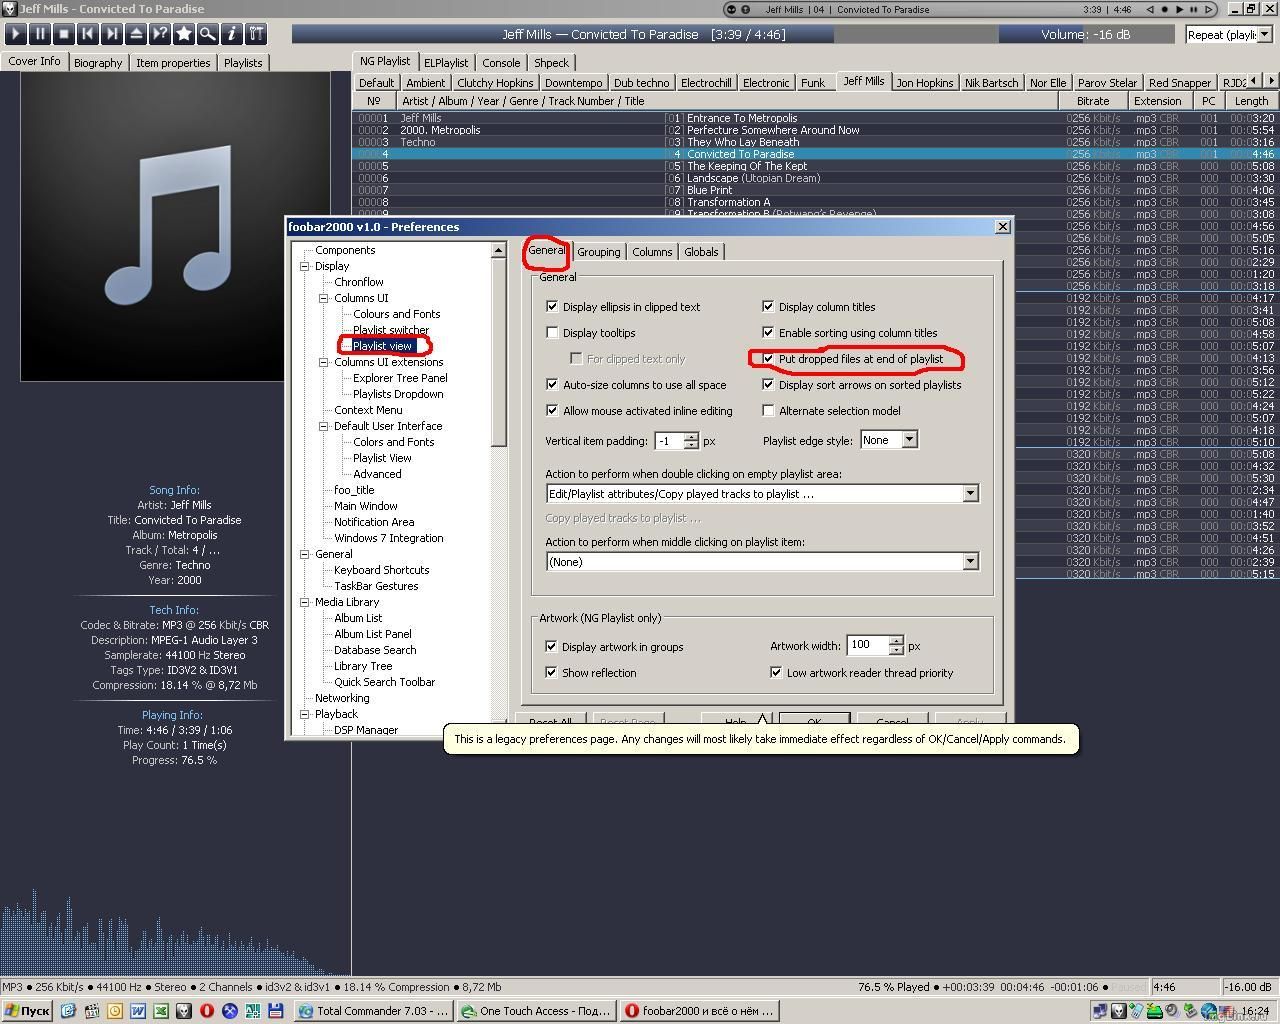Toggle 'Show reflection' checkbox
Screen dimensions: 1280x1024
551,673
